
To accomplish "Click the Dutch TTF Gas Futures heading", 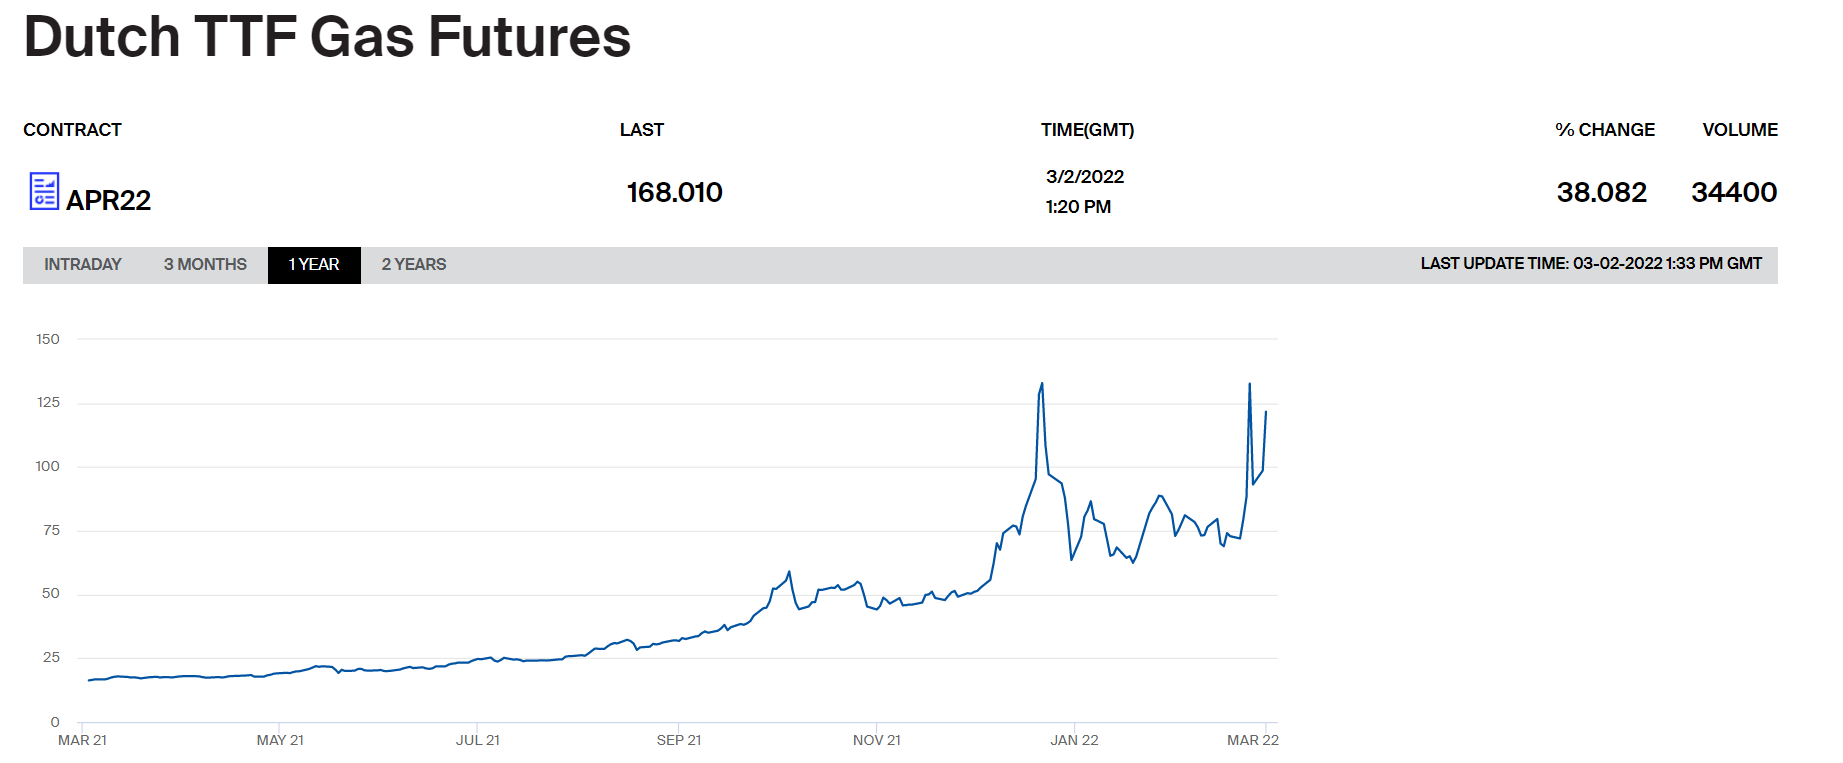I will point(327,37).
